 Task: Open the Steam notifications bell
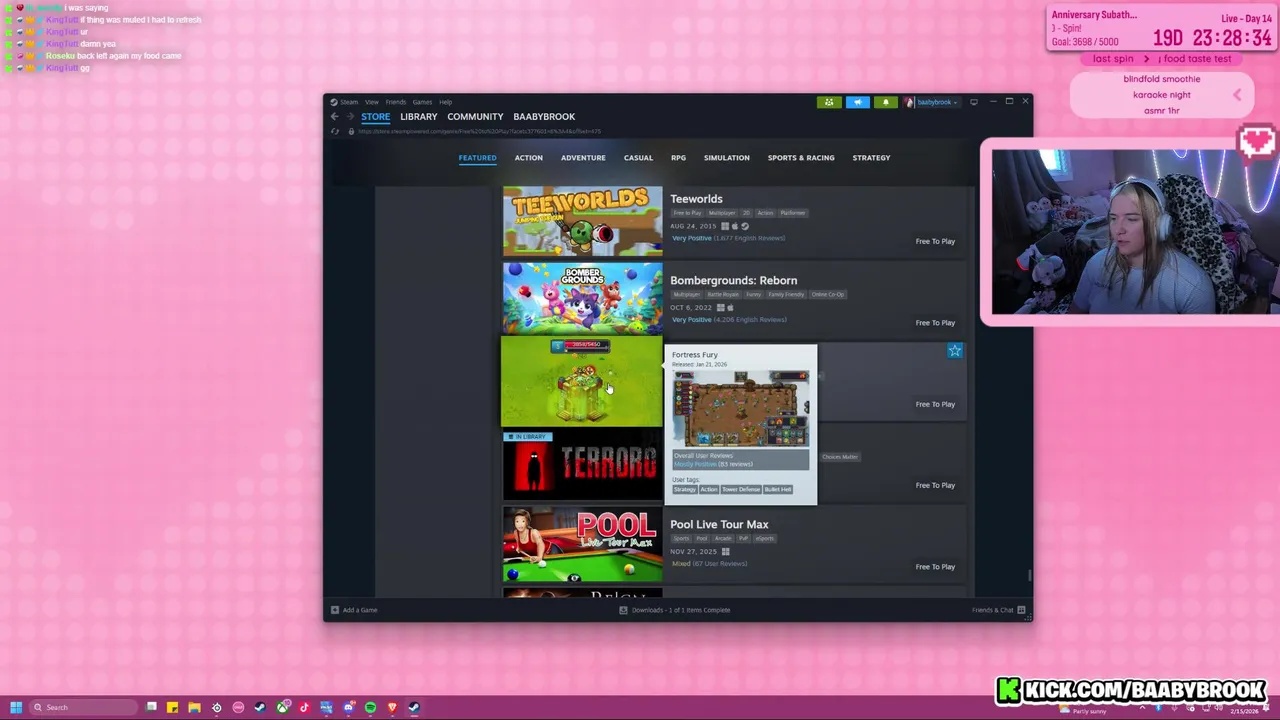point(886,102)
